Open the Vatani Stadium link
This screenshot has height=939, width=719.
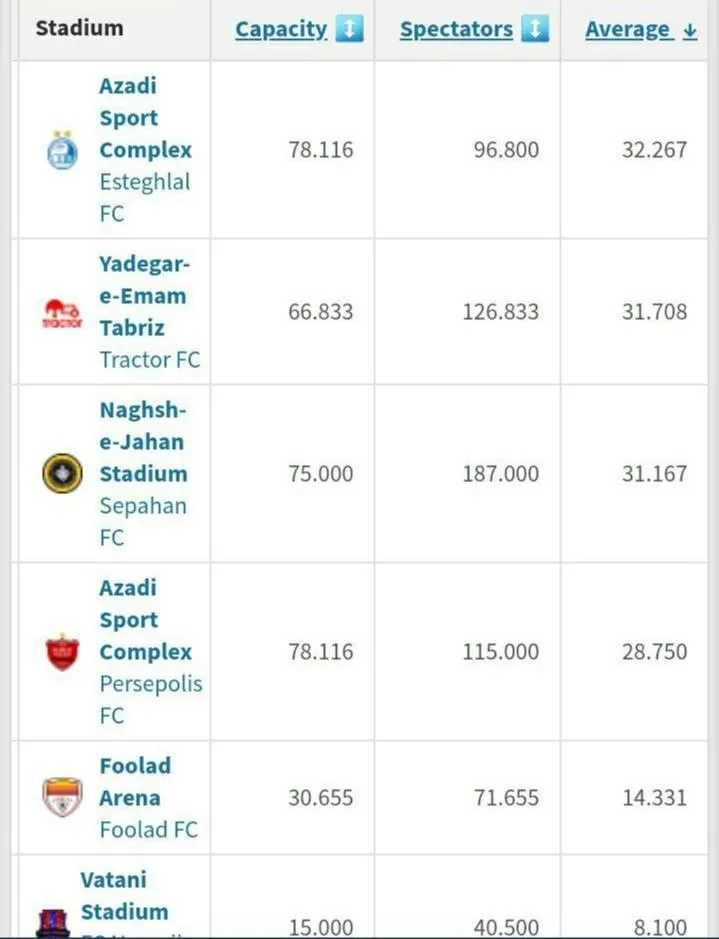click(125, 896)
